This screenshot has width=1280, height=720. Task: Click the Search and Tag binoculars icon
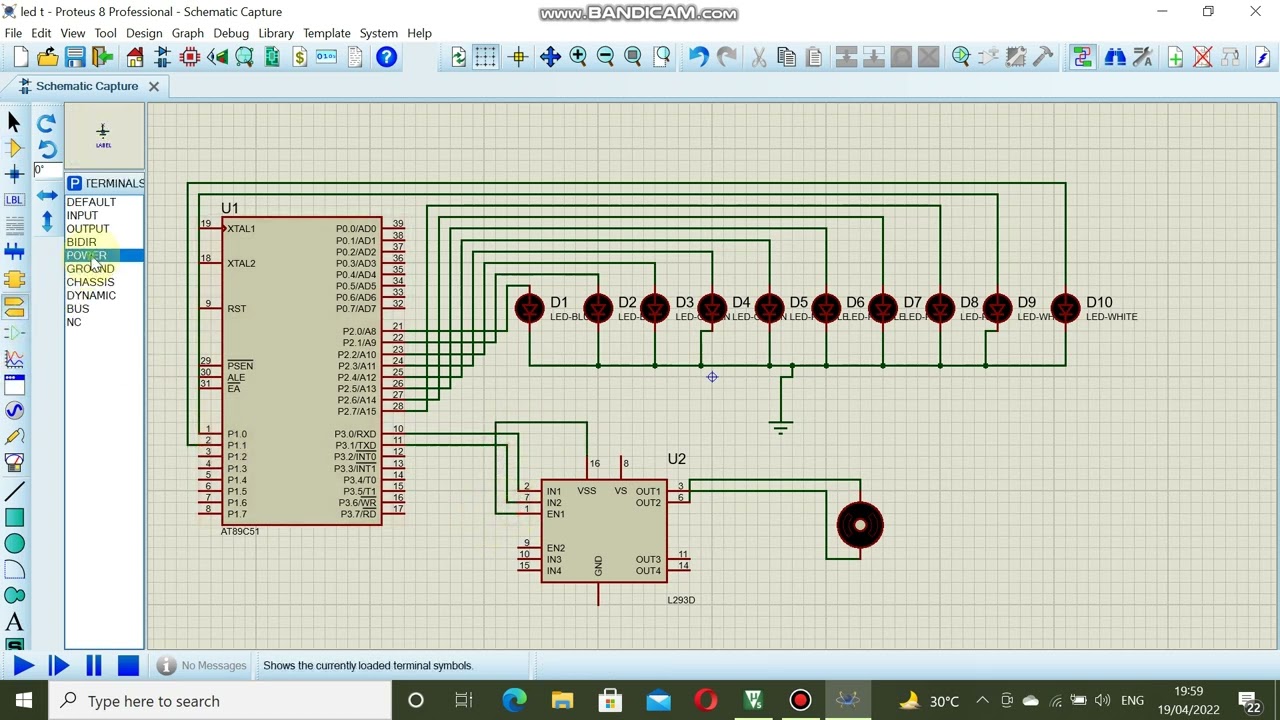coord(1115,57)
